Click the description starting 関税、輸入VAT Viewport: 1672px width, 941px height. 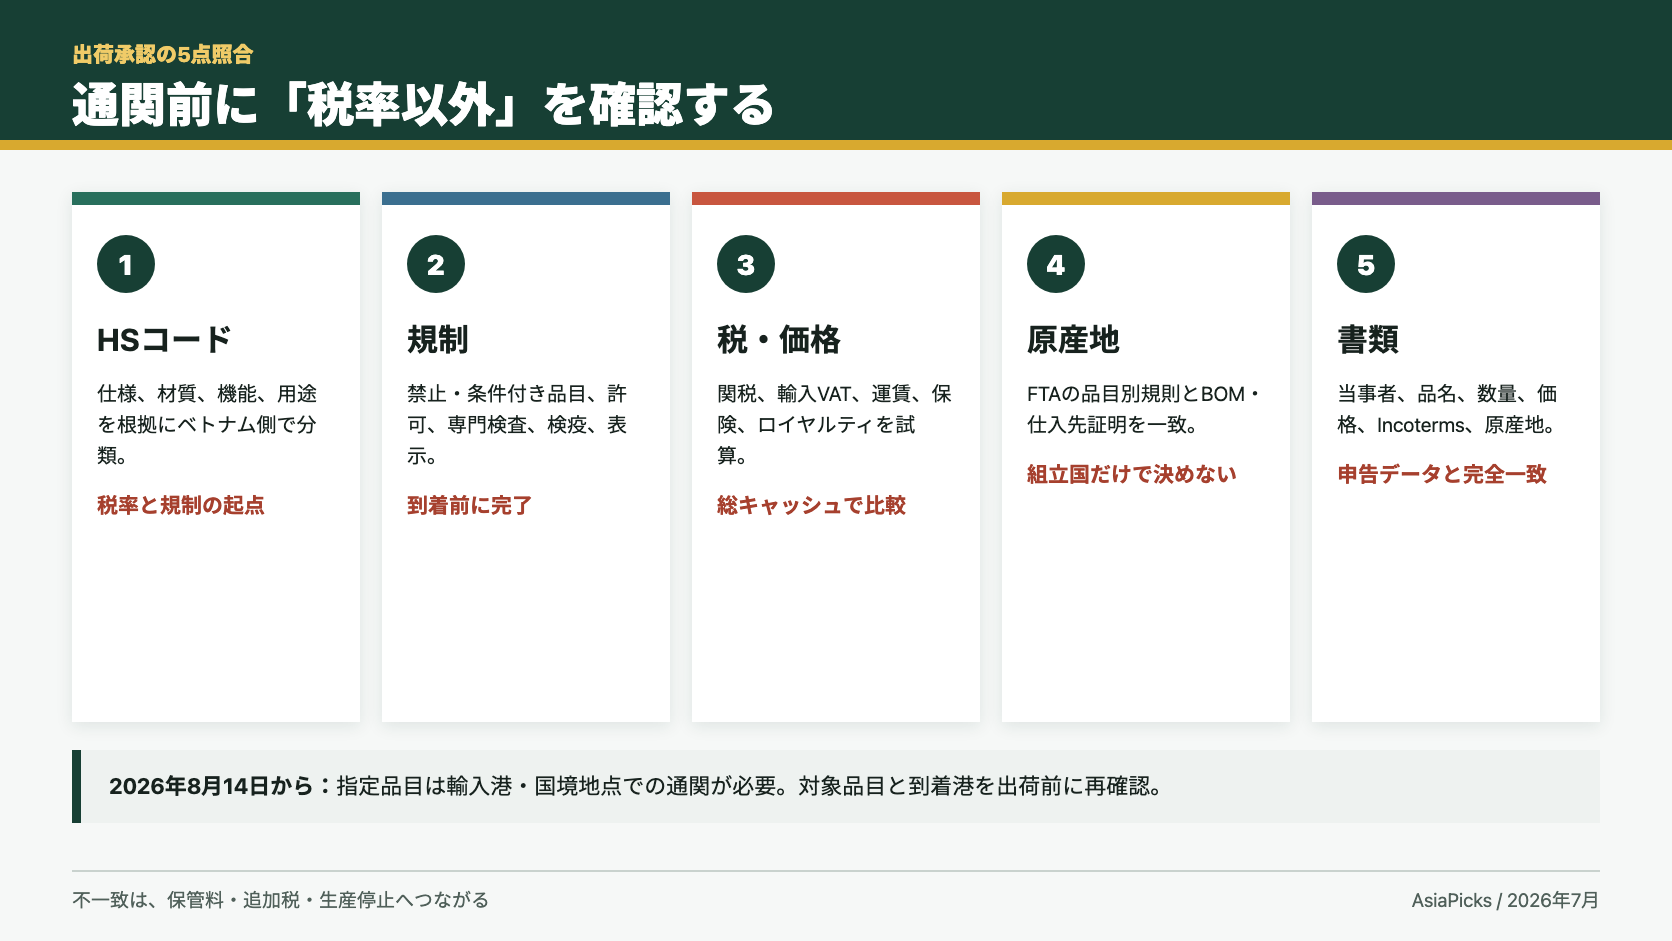(834, 425)
